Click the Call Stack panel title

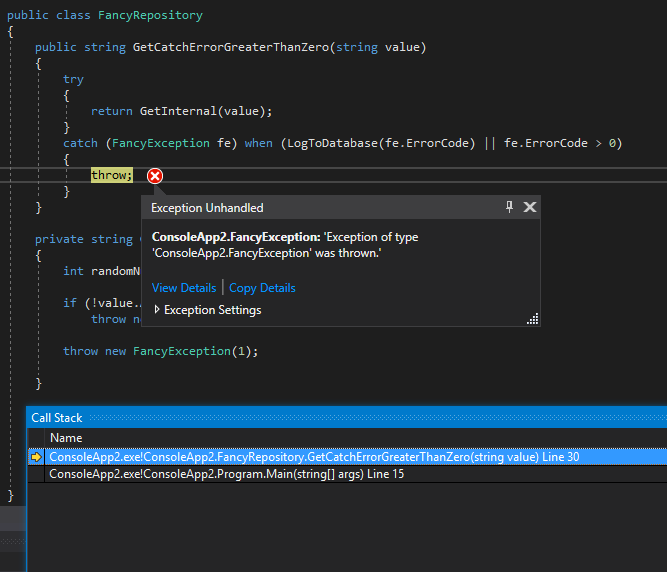click(x=57, y=417)
